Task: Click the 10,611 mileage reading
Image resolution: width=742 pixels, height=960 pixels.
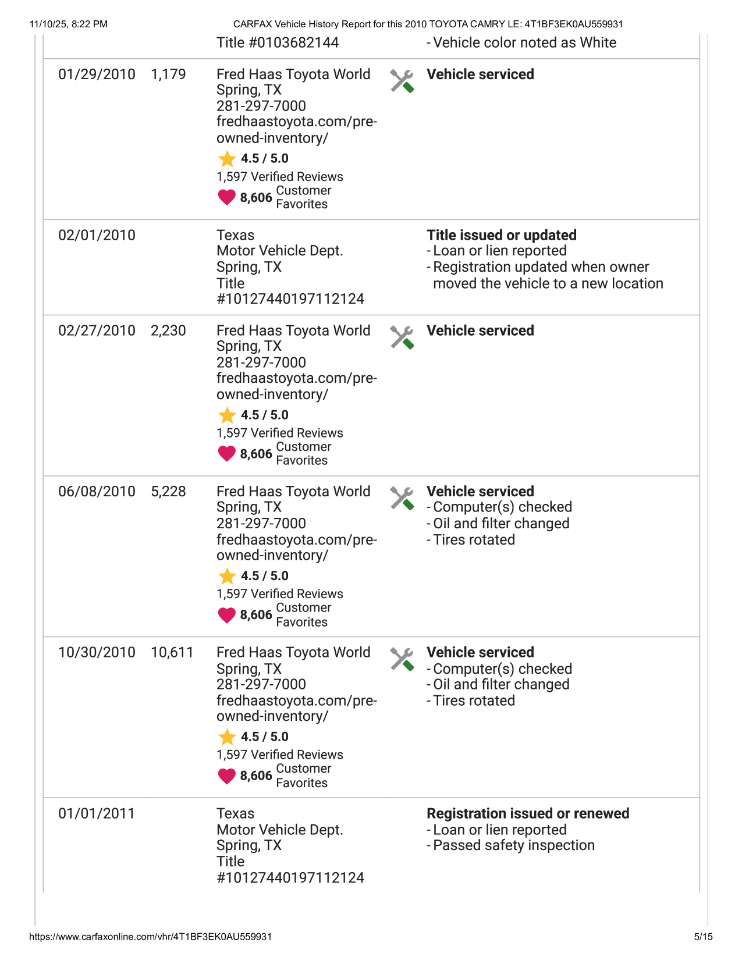Action: pyautogui.click(x=172, y=652)
